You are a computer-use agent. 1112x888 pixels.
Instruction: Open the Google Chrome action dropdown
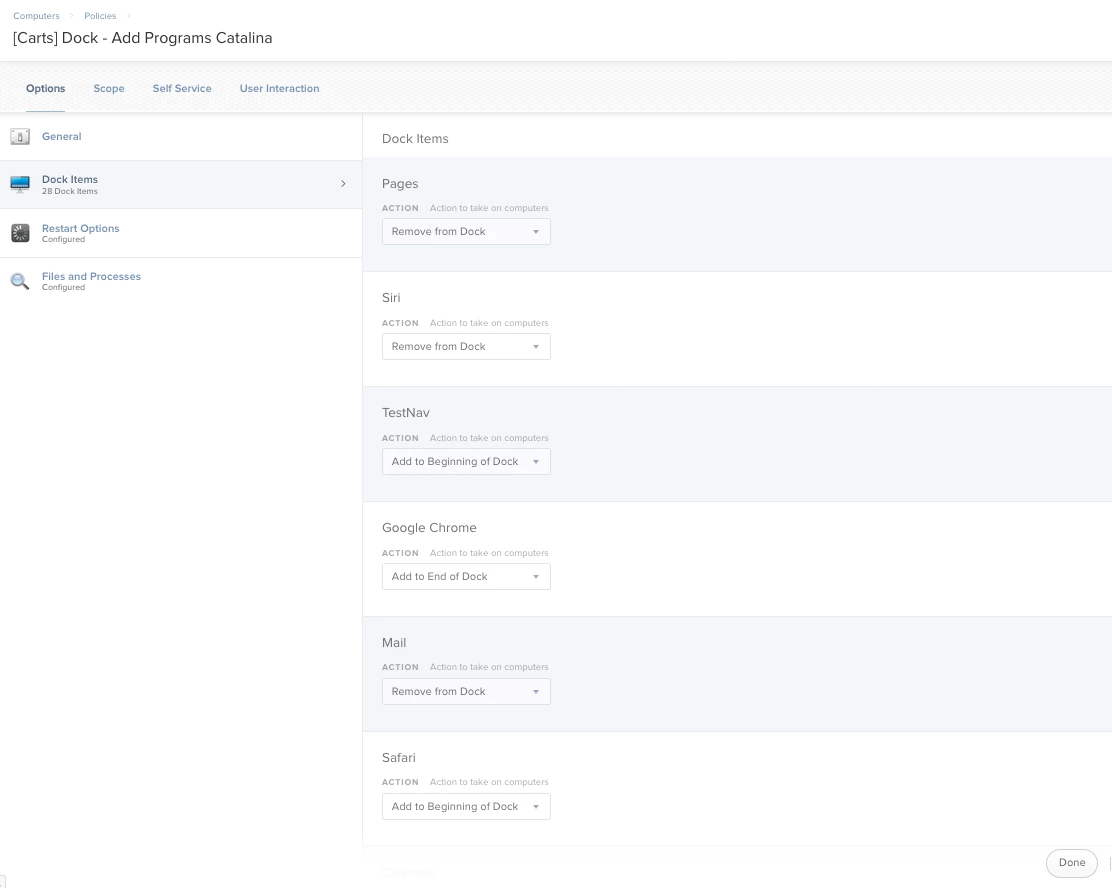pyautogui.click(x=466, y=577)
